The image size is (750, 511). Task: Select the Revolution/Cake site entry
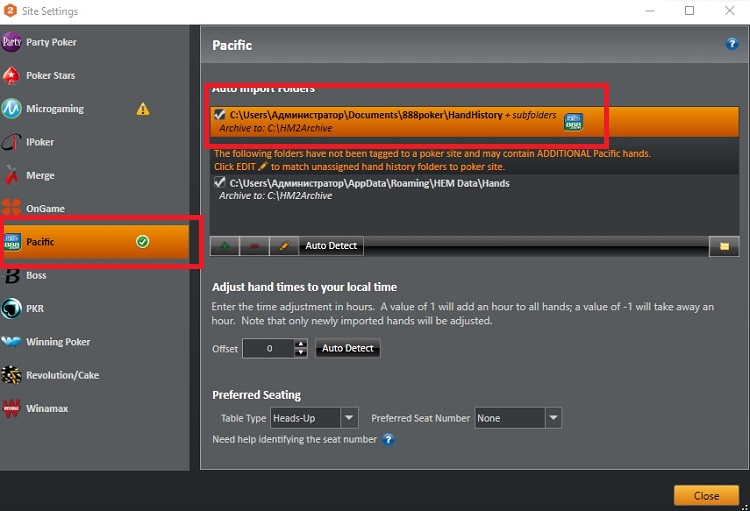(x=95, y=375)
